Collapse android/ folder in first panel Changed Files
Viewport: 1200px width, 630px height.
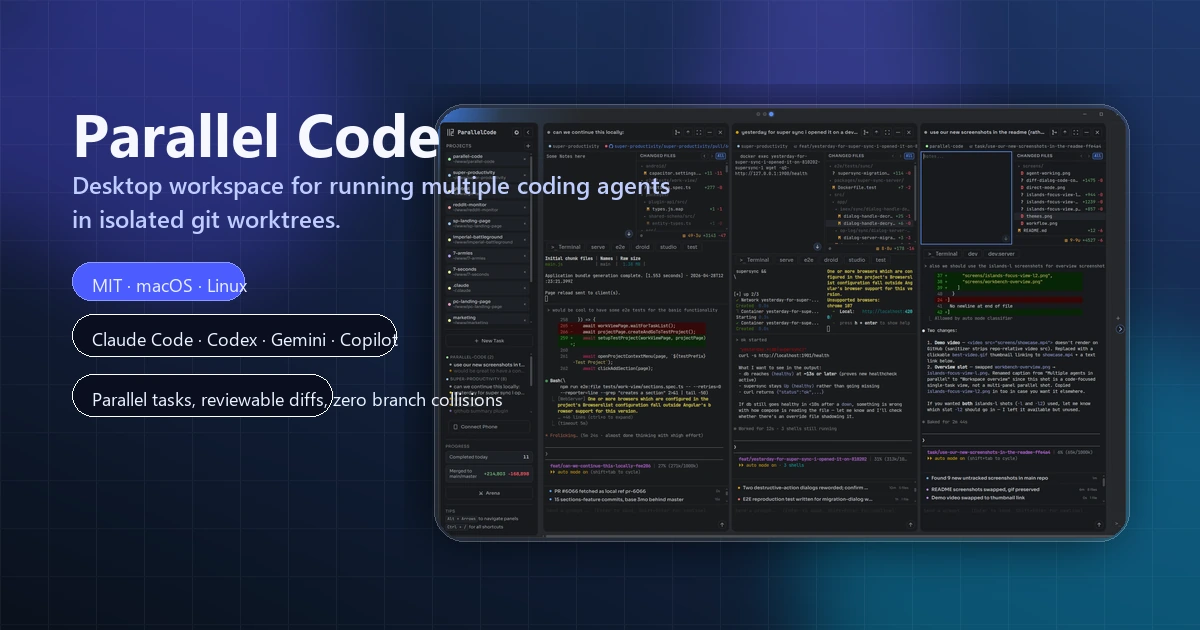click(652, 166)
